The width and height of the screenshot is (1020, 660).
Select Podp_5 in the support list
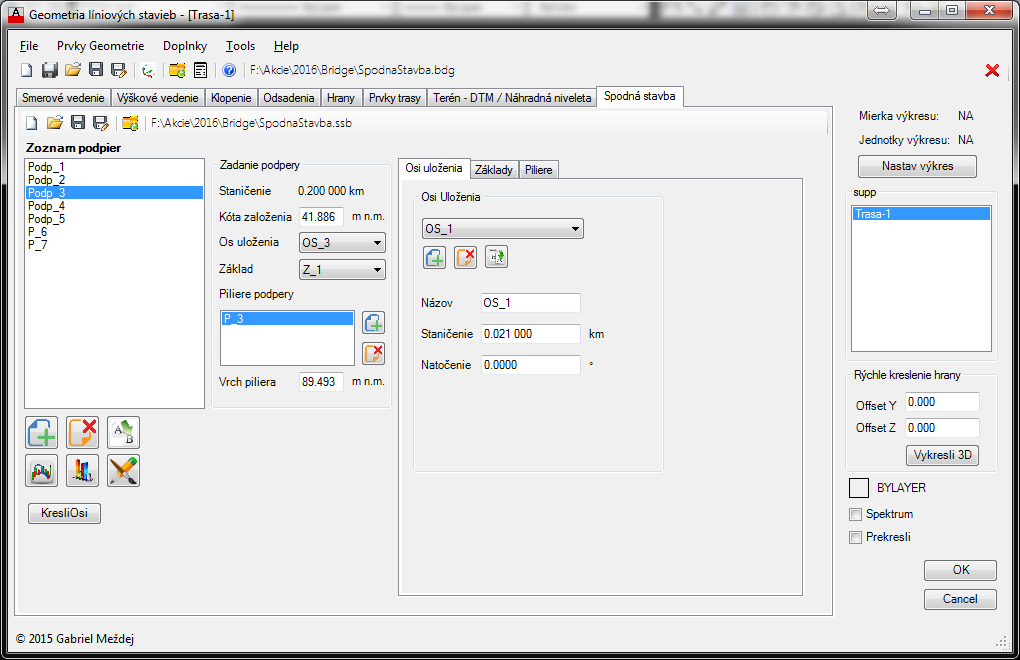click(46, 218)
